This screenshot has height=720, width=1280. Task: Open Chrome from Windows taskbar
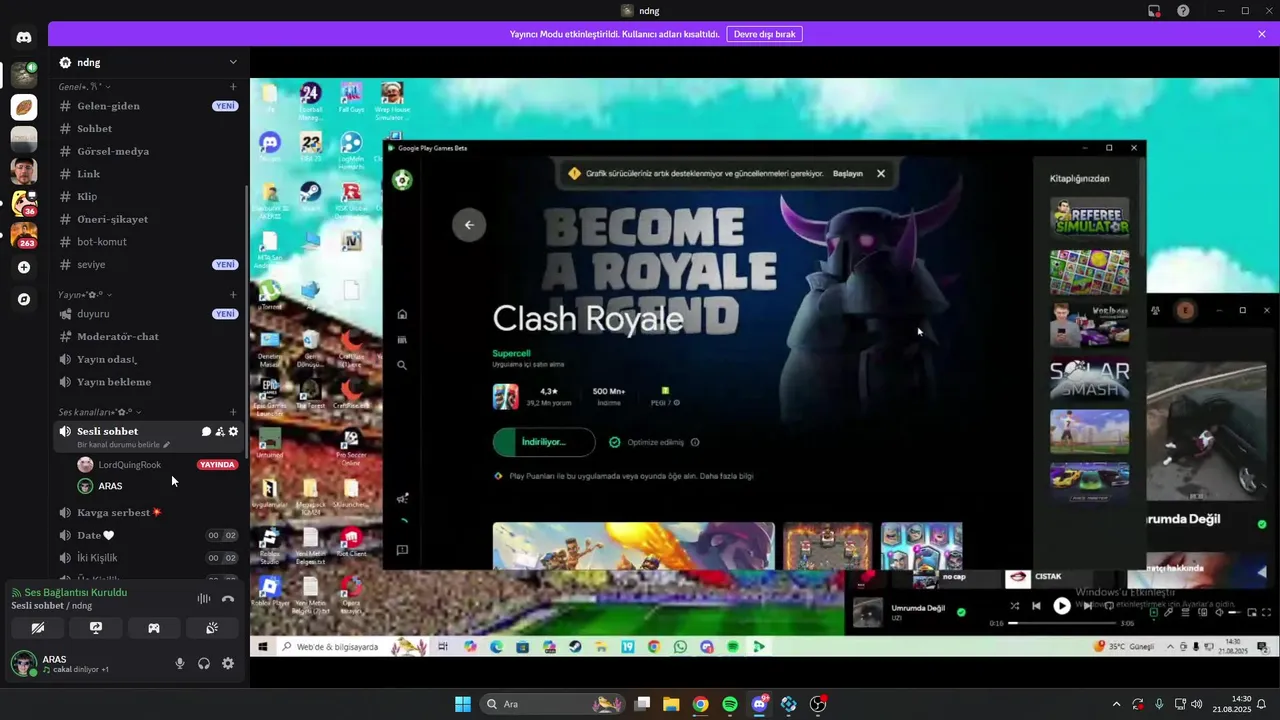(x=701, y=704)
